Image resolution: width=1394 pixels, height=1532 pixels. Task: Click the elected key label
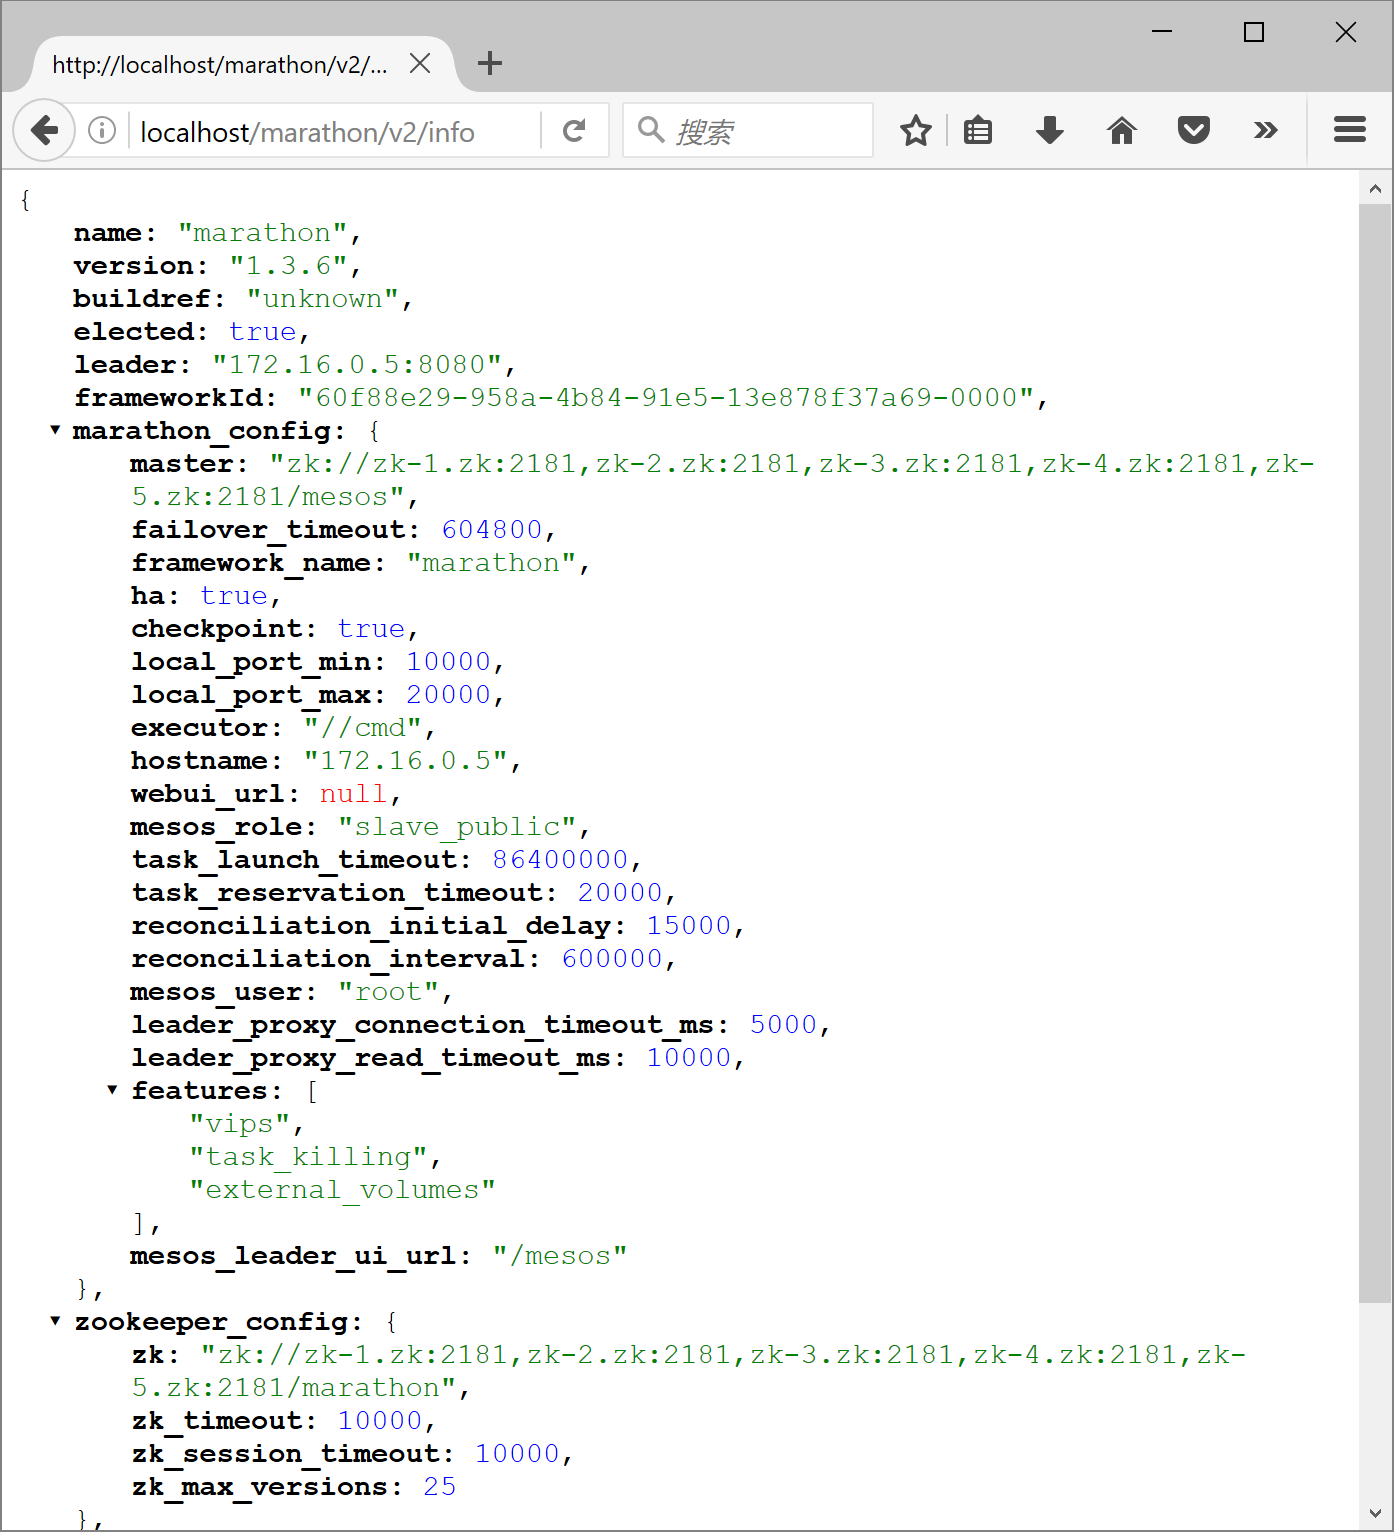140,331
